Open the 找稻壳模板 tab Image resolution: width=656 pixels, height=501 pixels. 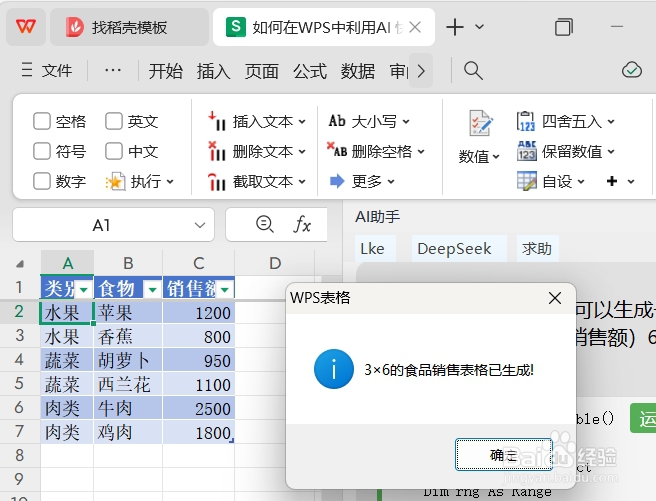click(129, 27)
